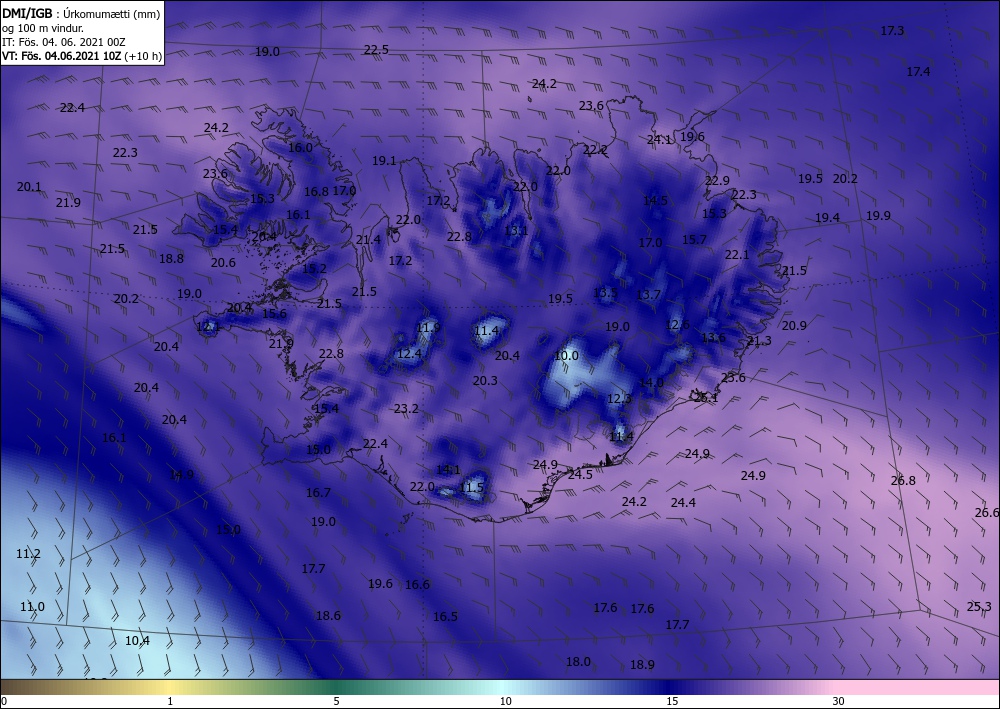This screenshot has height=709, width=1000.
Task: Click the '30' label on the color scale
Action: (838, 701)
